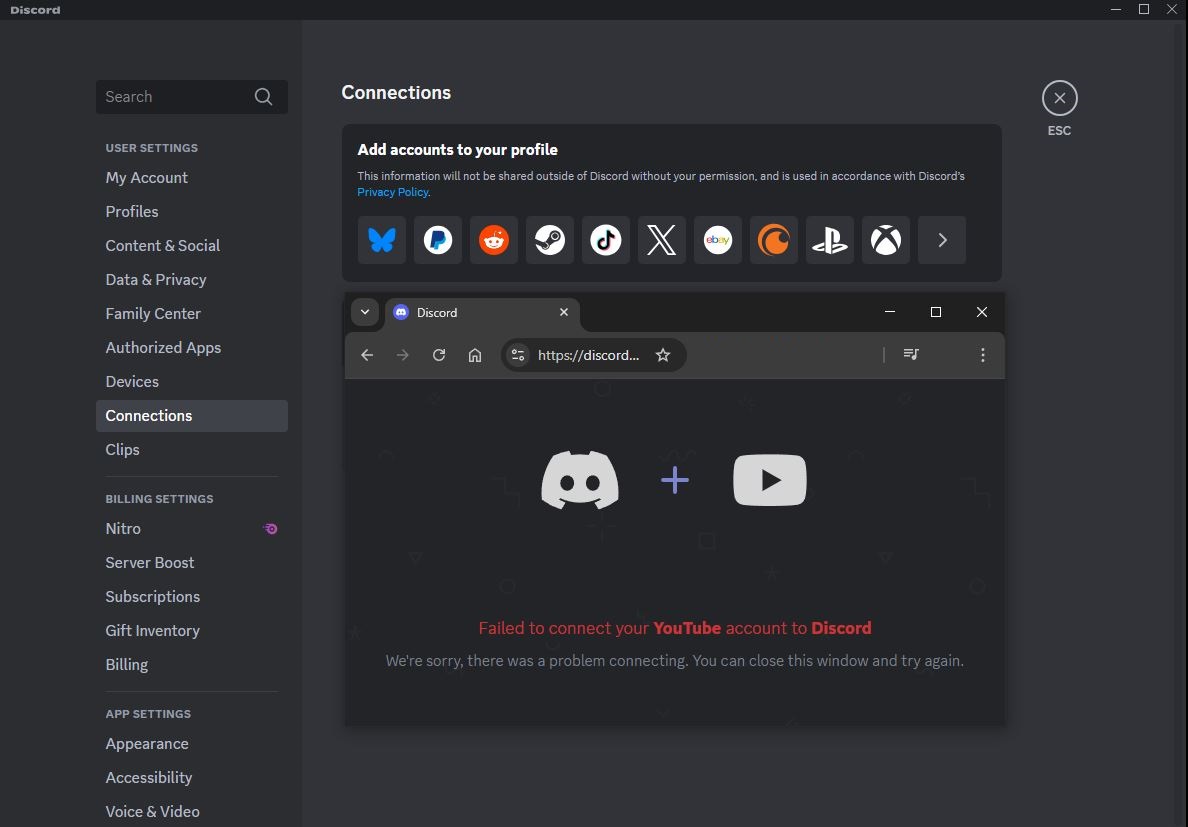The height and width of the screenshot is (827, 1188).
Task: Connect an X (Twitter) account
Action: pos(661,240)
